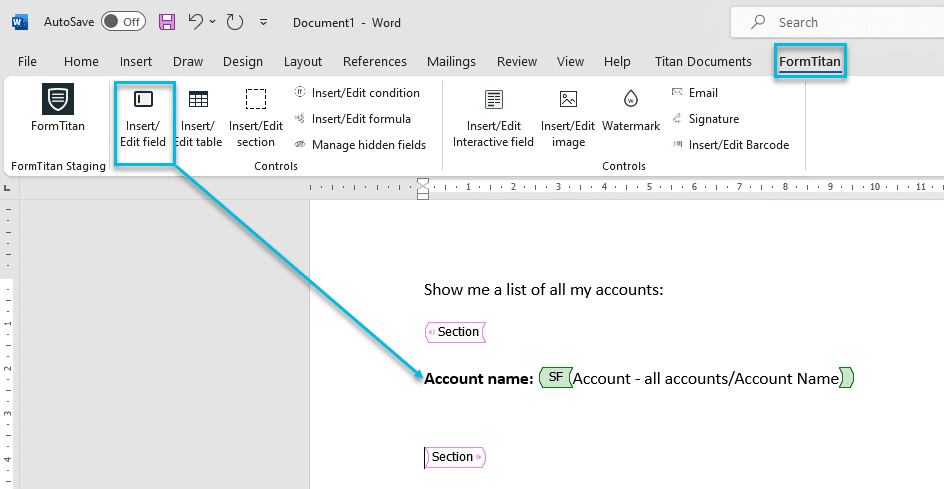This screenshot has width=944, height=489.
Task: Expand the Undo dropdown arrow
Action: coord(214,22)
